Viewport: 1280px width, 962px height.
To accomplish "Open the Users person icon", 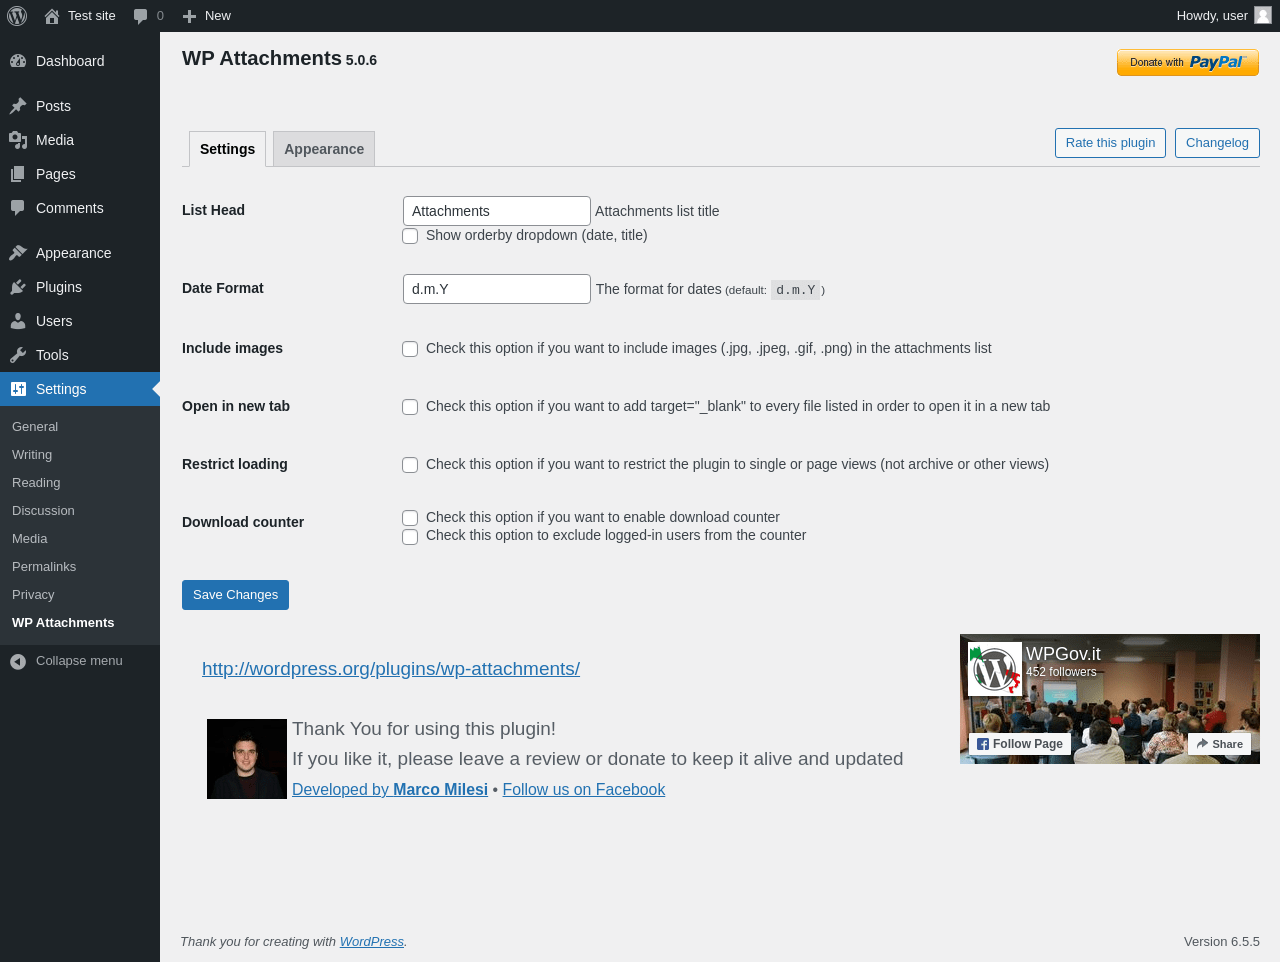I will coord(18,321).
